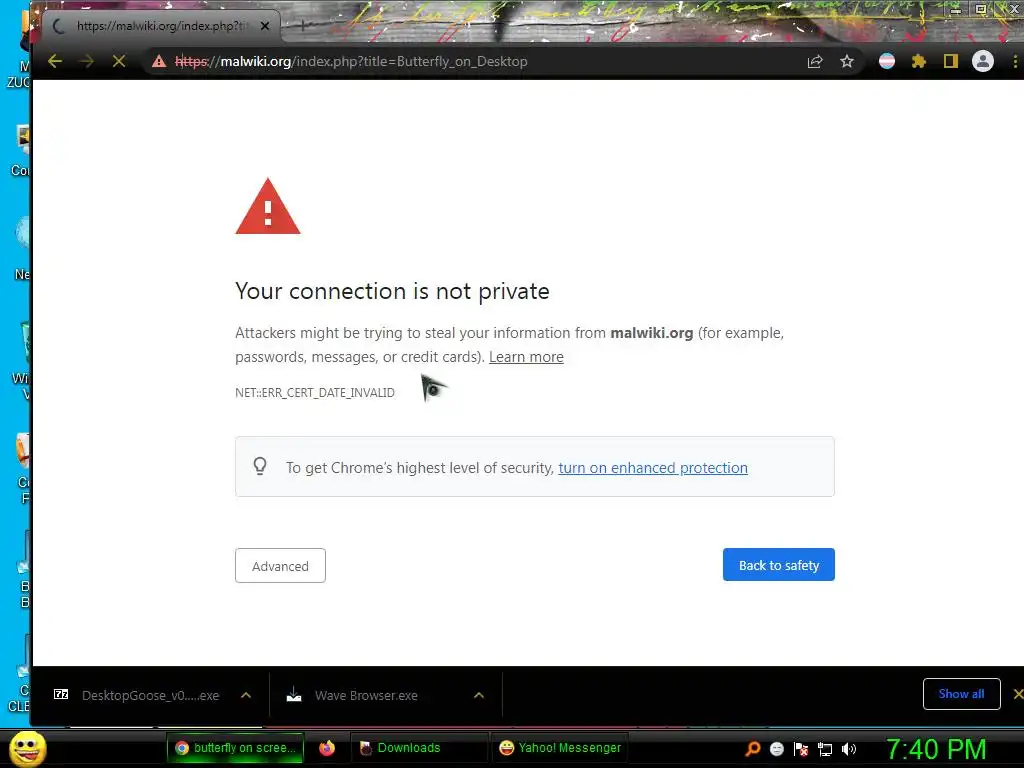Screen dimensions: 1024x768
Task: Switch to the Chrome butterfly on screen taskbar item
Action: point(235,748)
